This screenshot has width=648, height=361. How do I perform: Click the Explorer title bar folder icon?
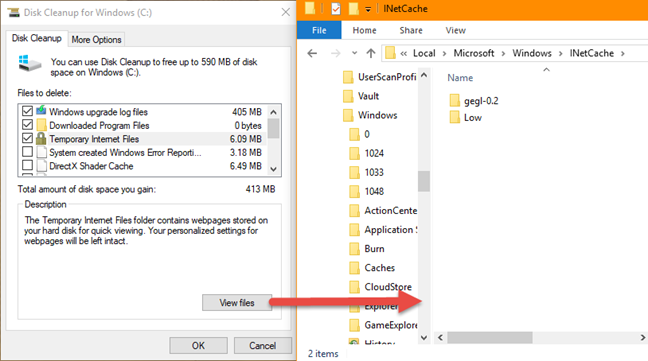310,8
